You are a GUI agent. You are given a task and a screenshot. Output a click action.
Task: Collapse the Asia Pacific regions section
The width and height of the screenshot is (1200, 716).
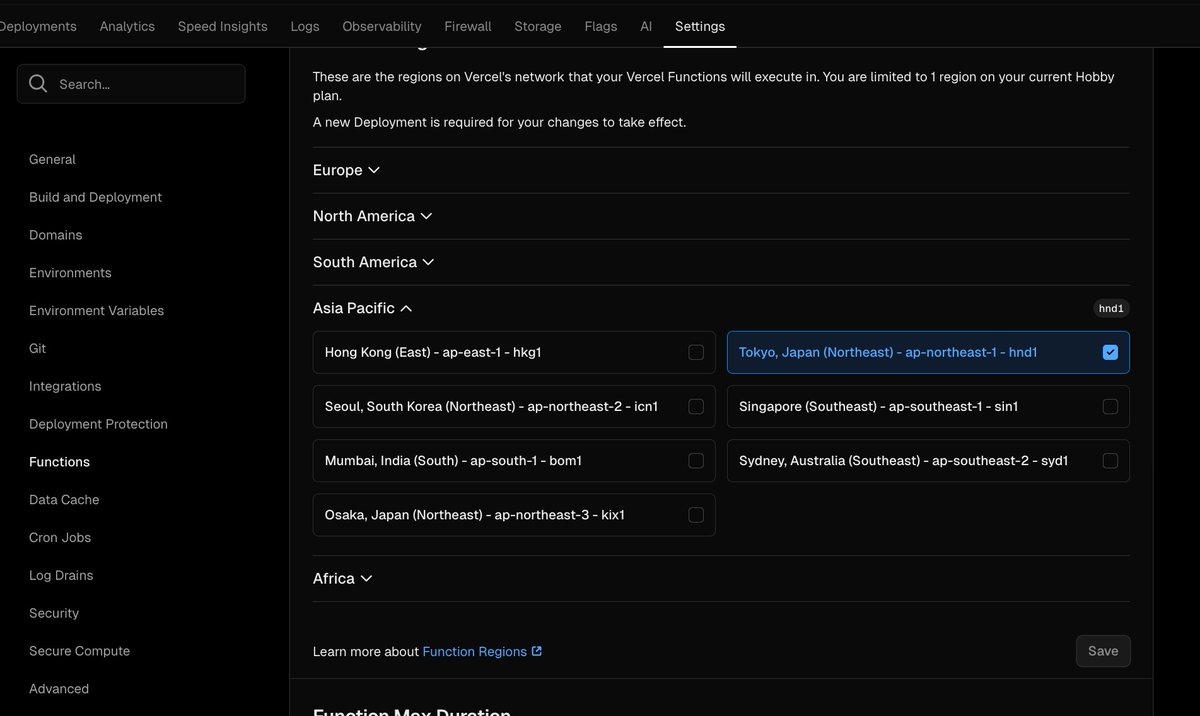362,308
